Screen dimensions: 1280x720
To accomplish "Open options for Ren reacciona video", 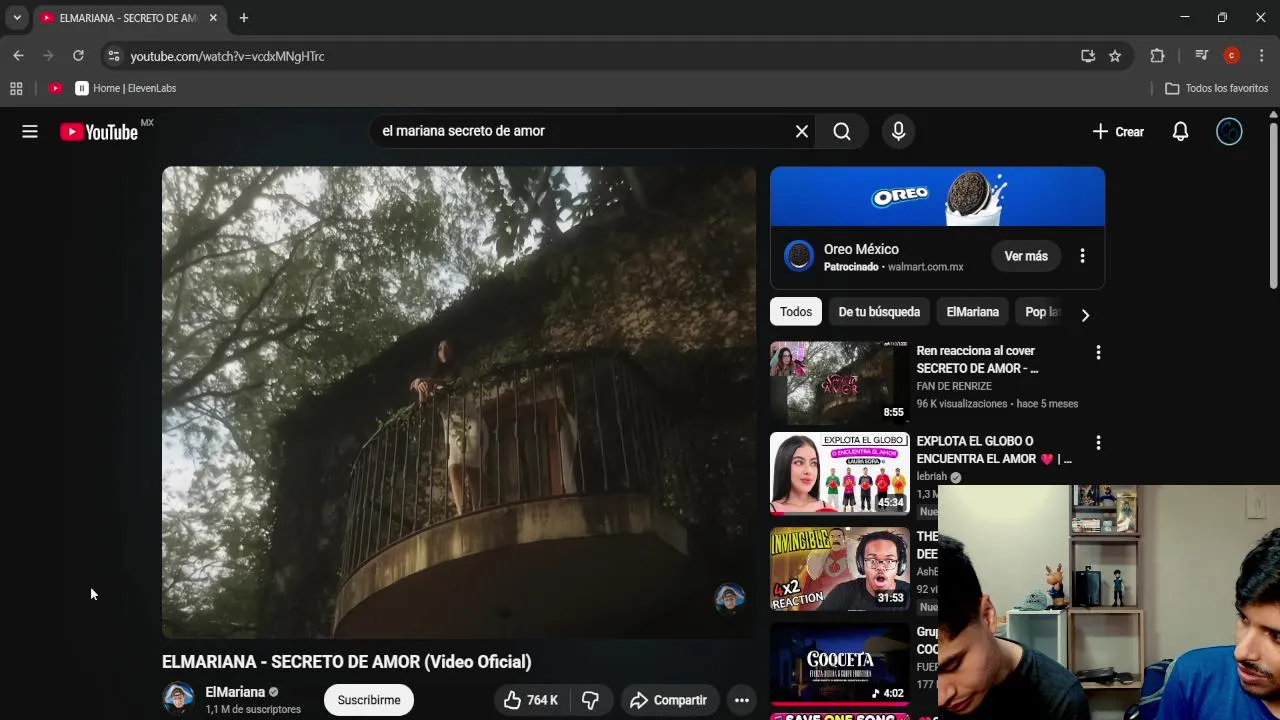I will (x=1098, y=352).
